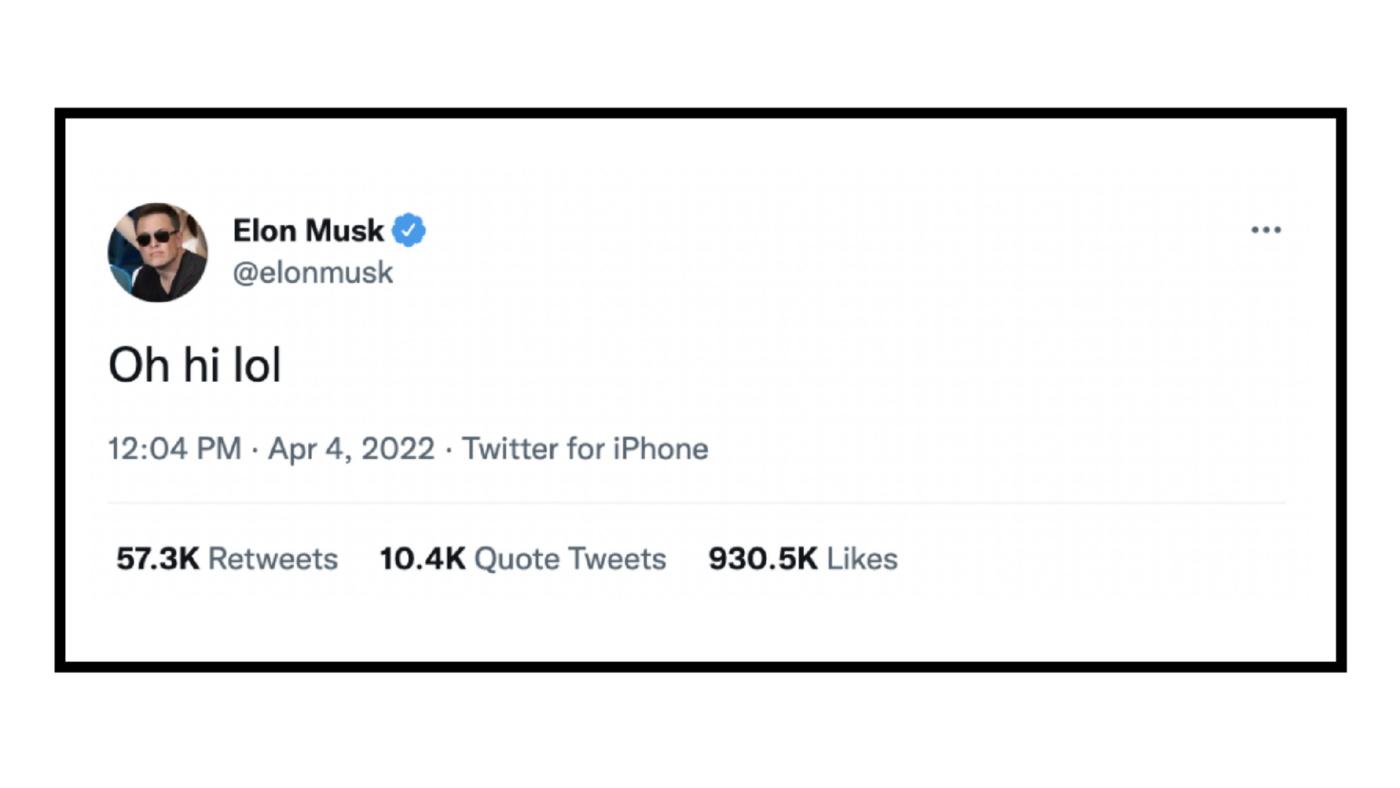The width and height of the screenshot is (1400, 788).
Task: Click the Apr 4, 2022 date
Action: tap(351, 449)
